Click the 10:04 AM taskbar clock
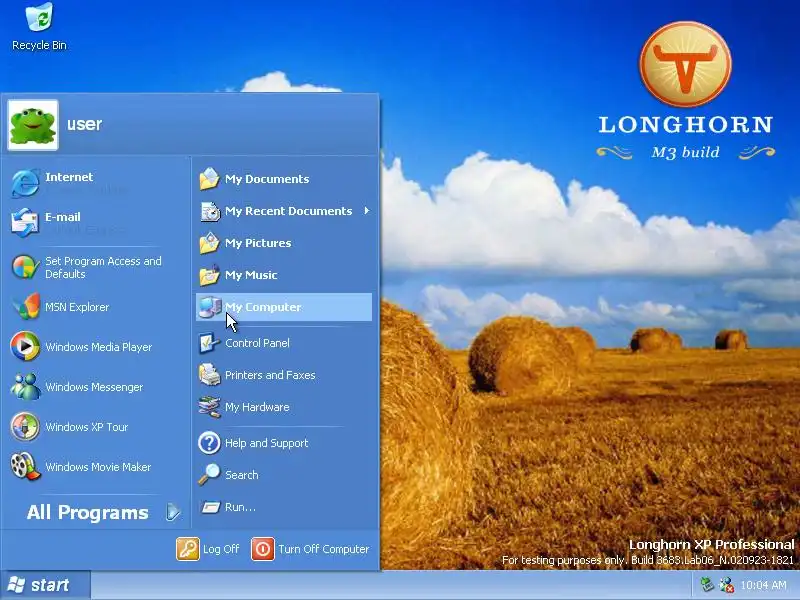The width and height of the screenshot is (800, 600). pyautogui.click(x=763, y=585)
